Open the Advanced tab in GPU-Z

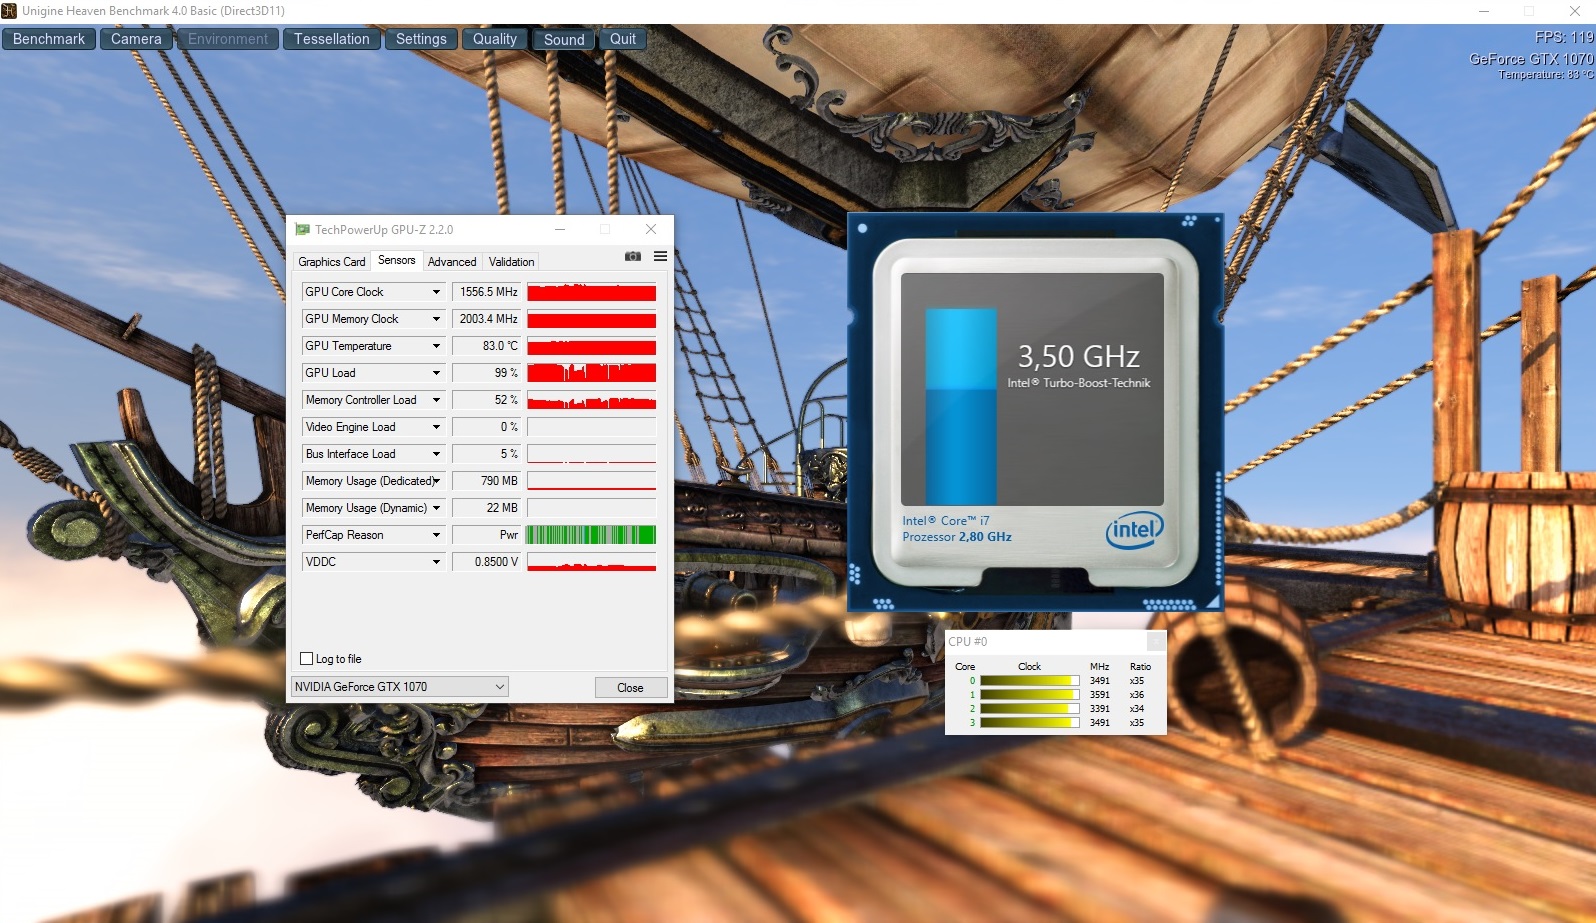pos(452,262)
